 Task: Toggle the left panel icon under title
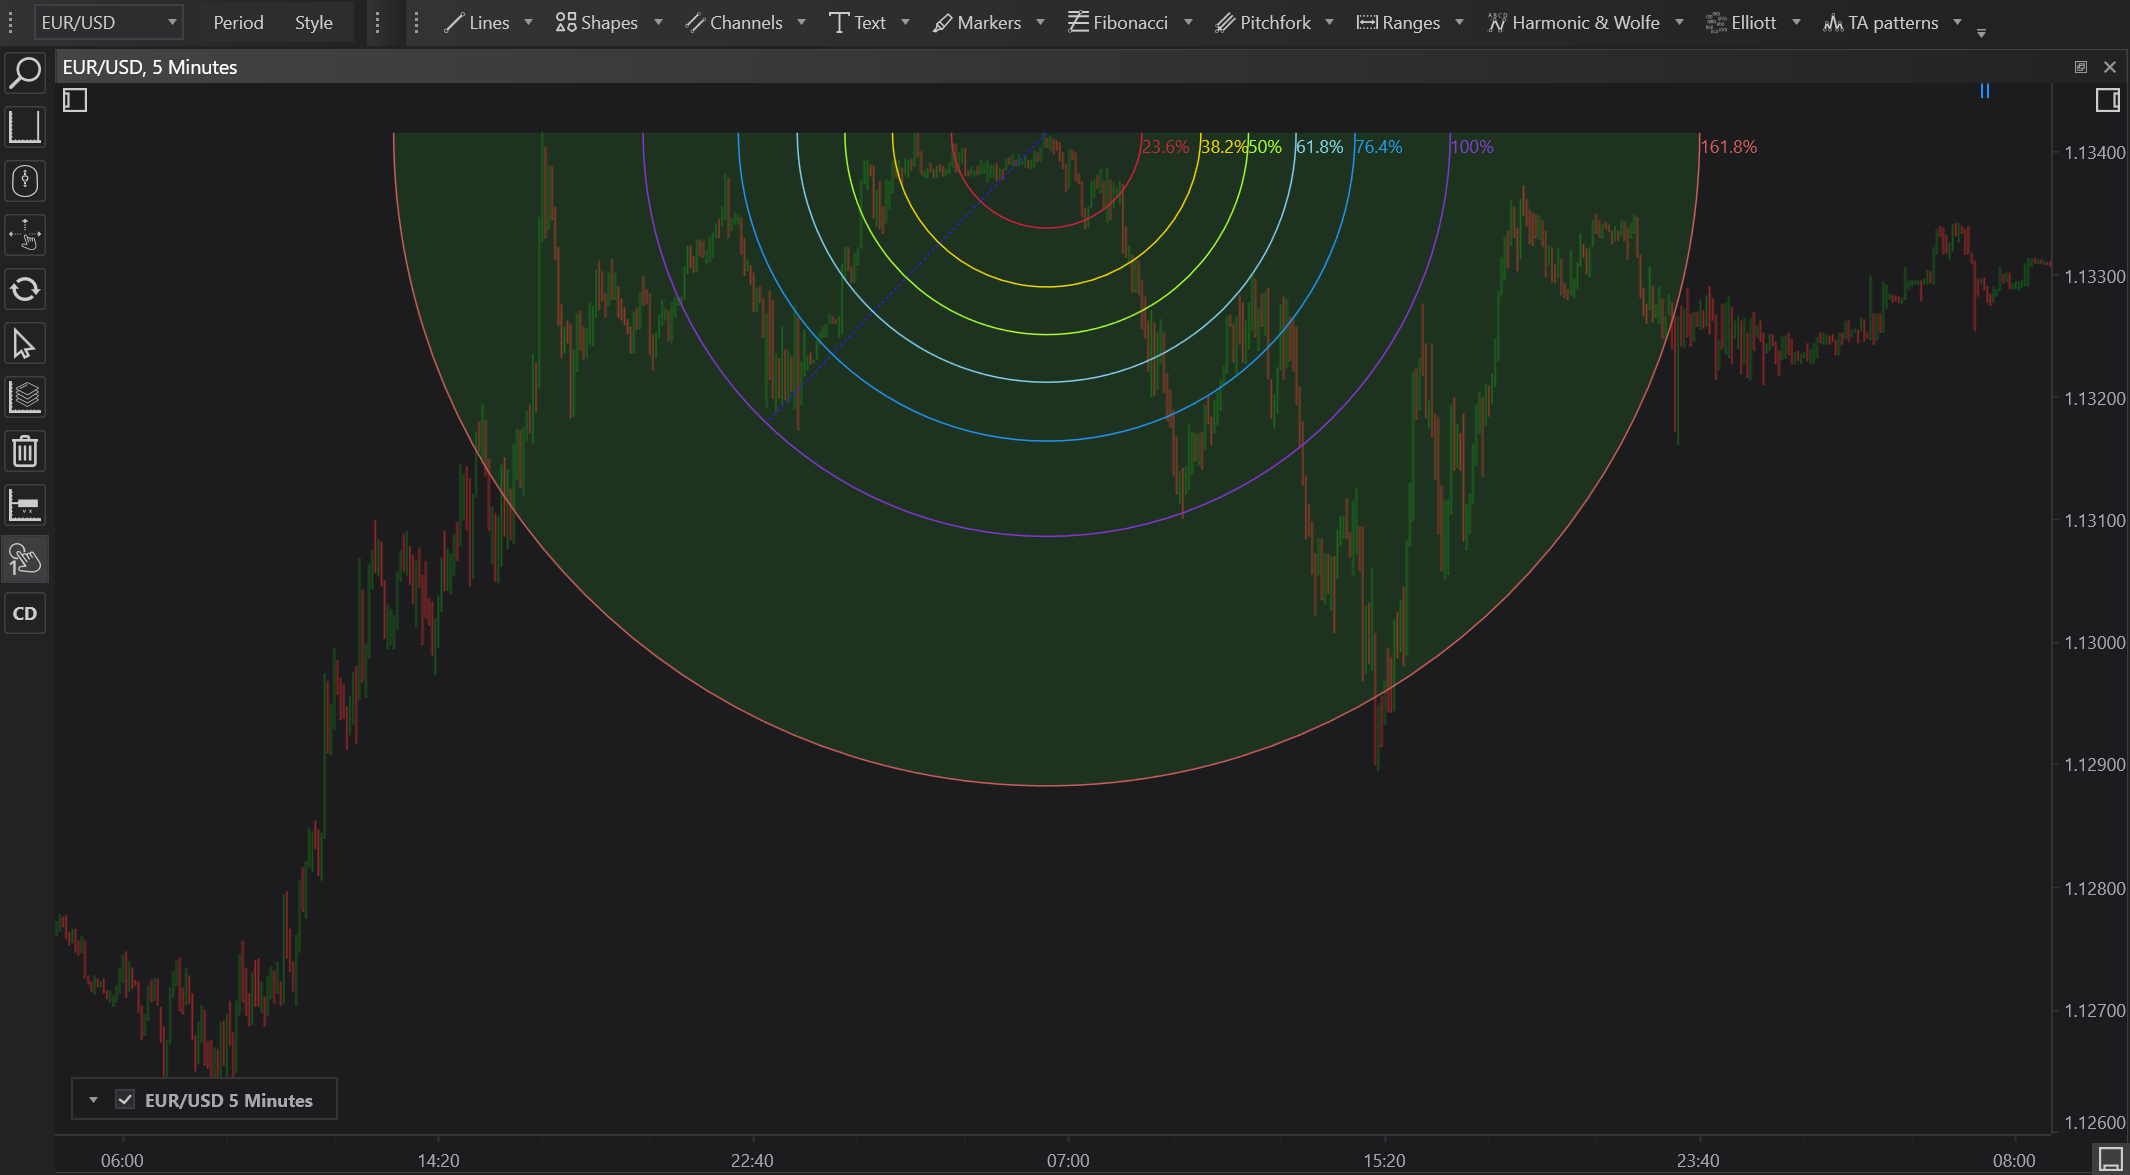[x=75, y=100]
